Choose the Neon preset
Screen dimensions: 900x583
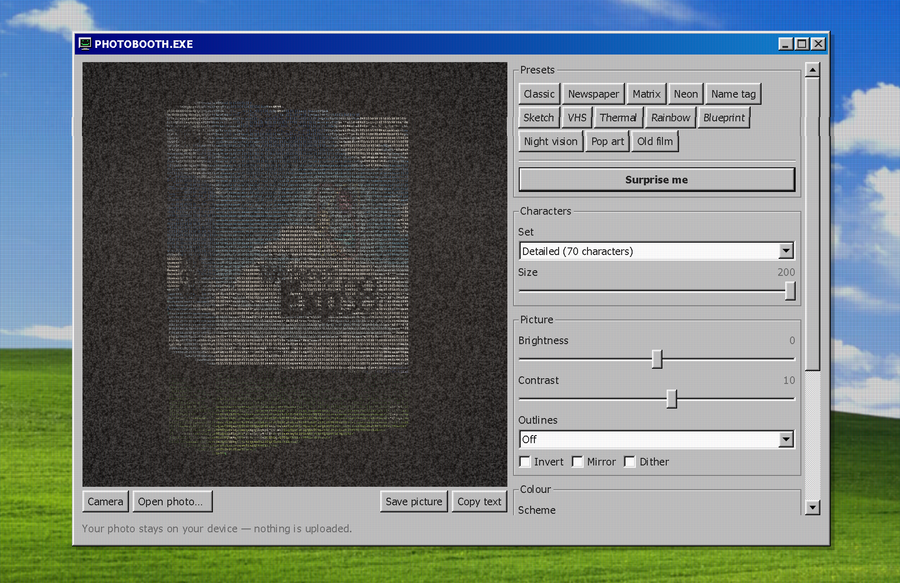(x=686, y=94)
